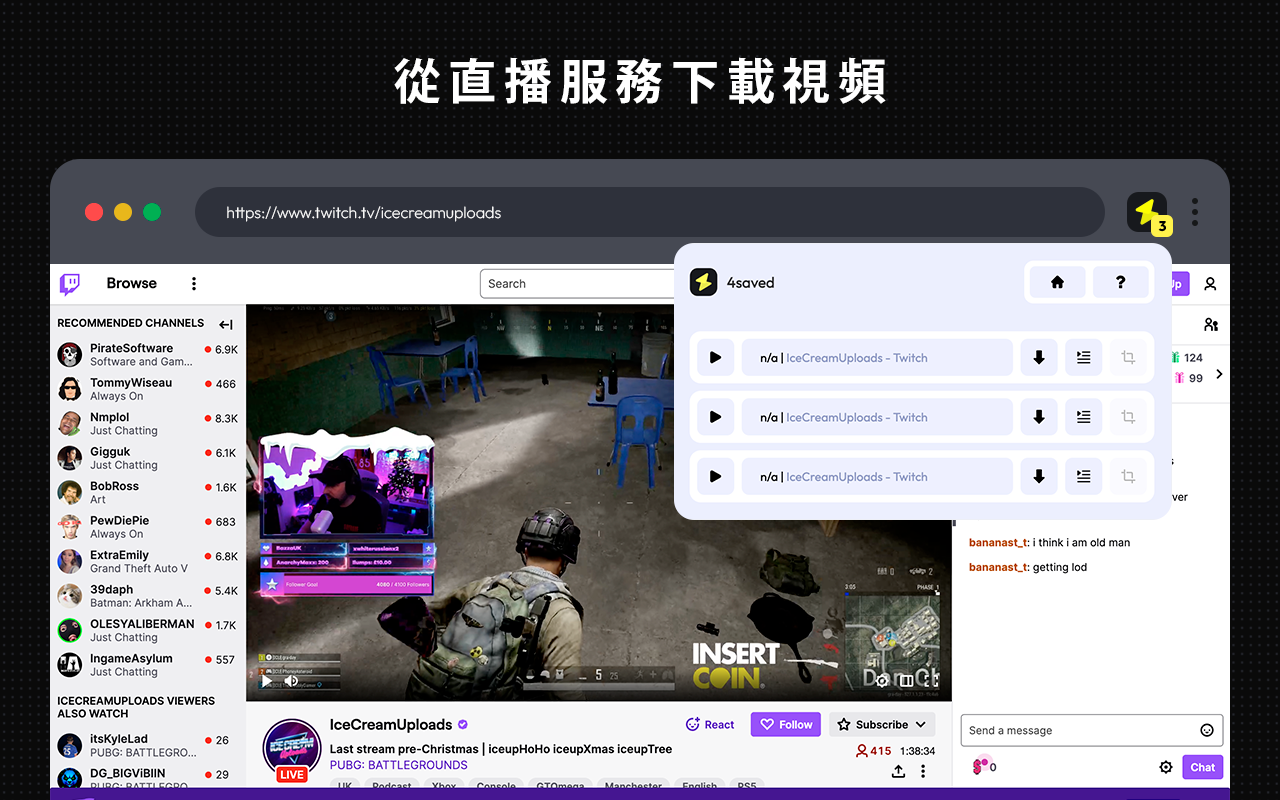Click the IceCreamUploads channel name
The image size is (1280, 800).
click(x=391, y=725)
